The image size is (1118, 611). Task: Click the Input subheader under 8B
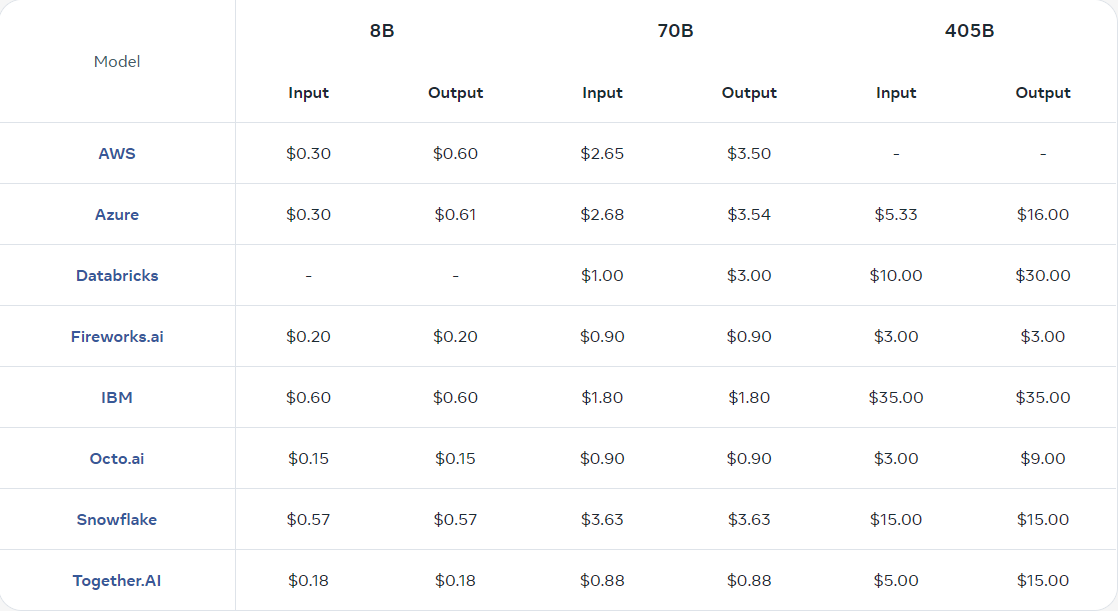pyautogui.click(x=308, y=93)
